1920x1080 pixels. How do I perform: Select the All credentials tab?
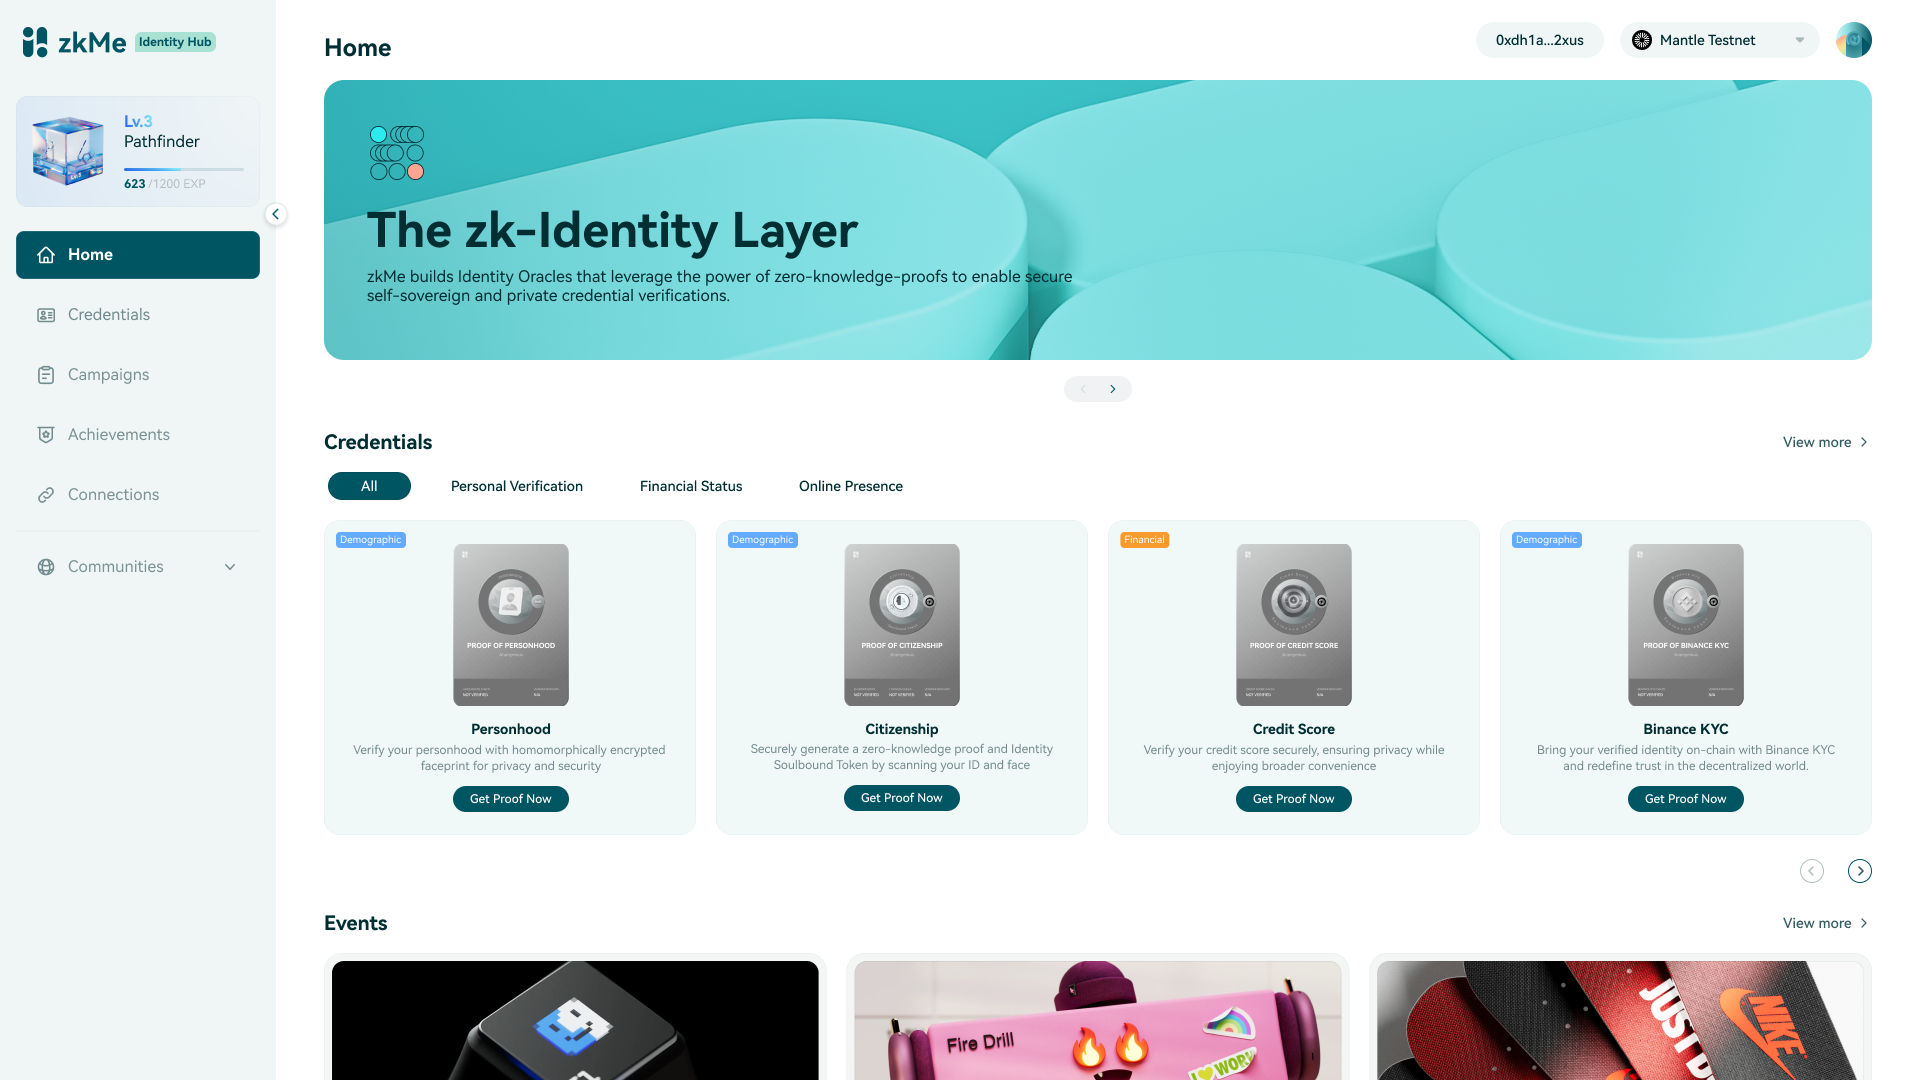click(x=369, y=486)
